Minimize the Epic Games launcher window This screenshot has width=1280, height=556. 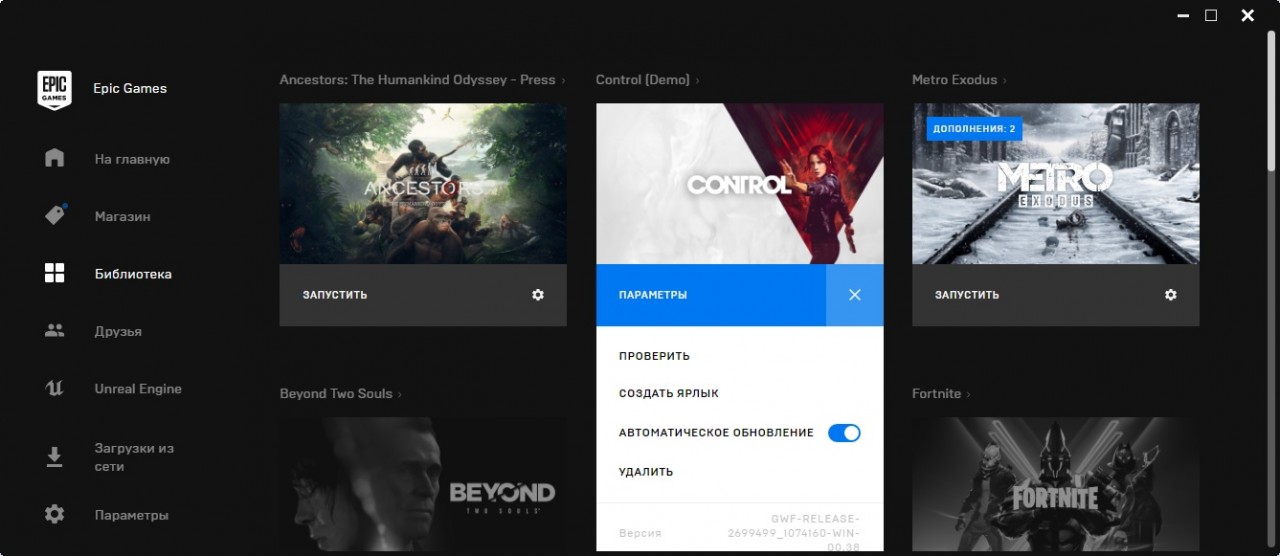(1184, 15)
